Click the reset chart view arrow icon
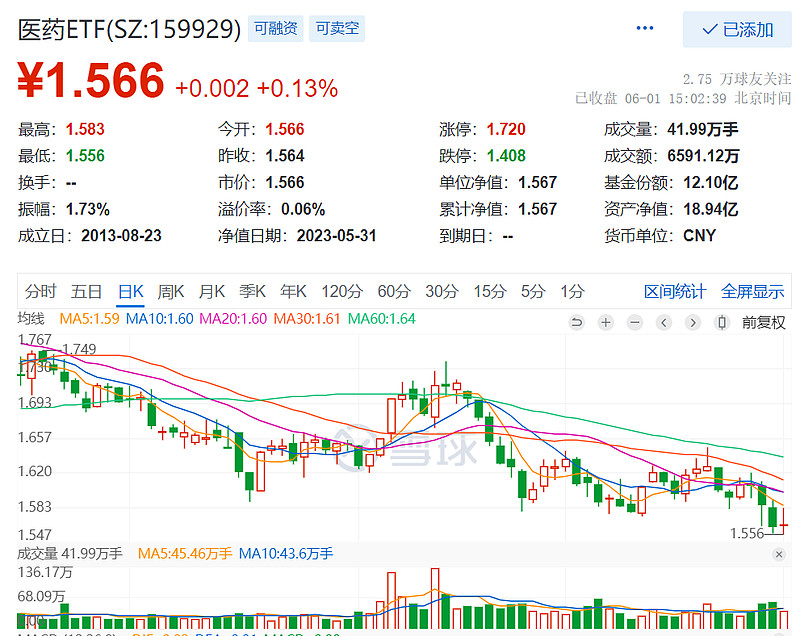800x636 pixels. (x=576, y=323)
